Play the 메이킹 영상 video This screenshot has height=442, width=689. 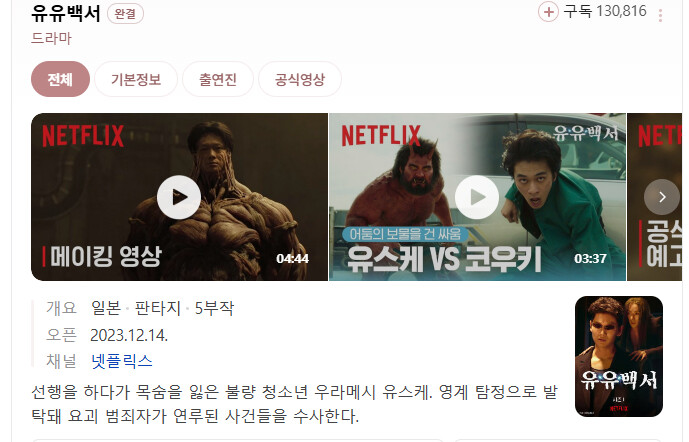tap(179, 197)
